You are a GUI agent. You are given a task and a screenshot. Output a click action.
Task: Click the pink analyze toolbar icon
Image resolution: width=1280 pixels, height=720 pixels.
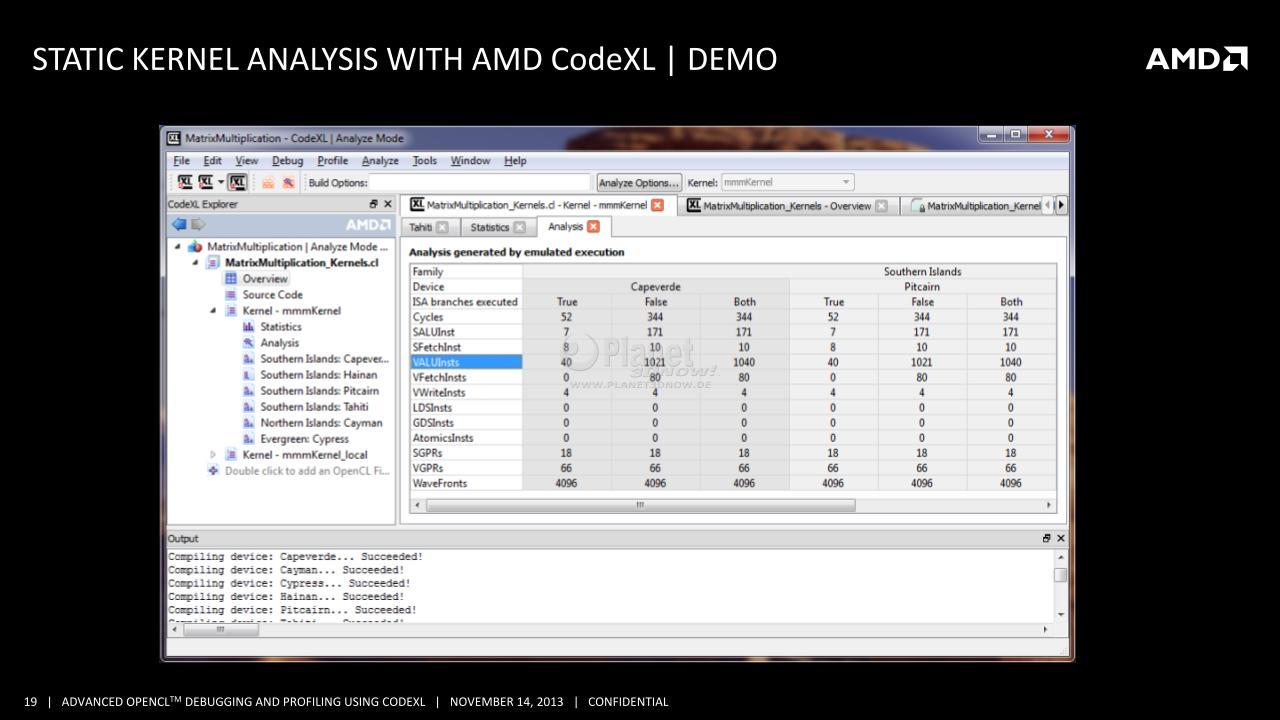coord(288,182)
